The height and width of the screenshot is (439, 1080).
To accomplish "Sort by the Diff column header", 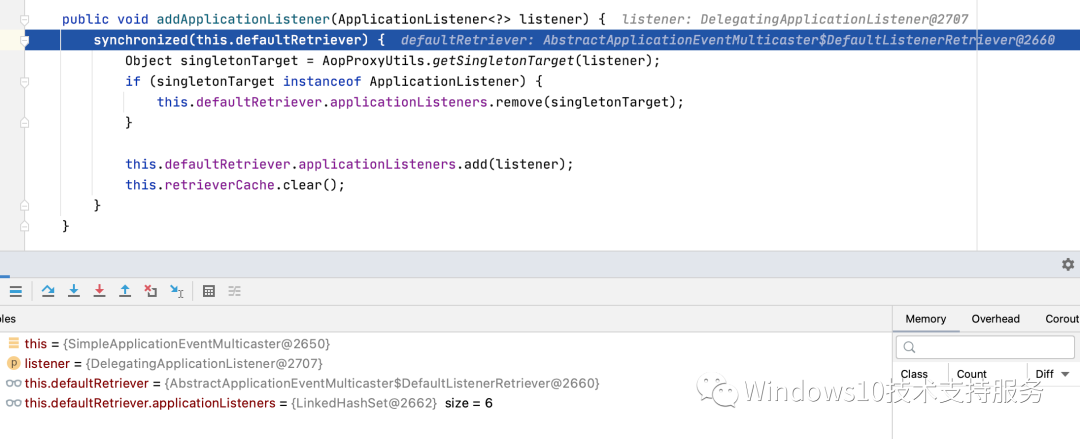I will pyautogui.click(x=1044, y=374).
